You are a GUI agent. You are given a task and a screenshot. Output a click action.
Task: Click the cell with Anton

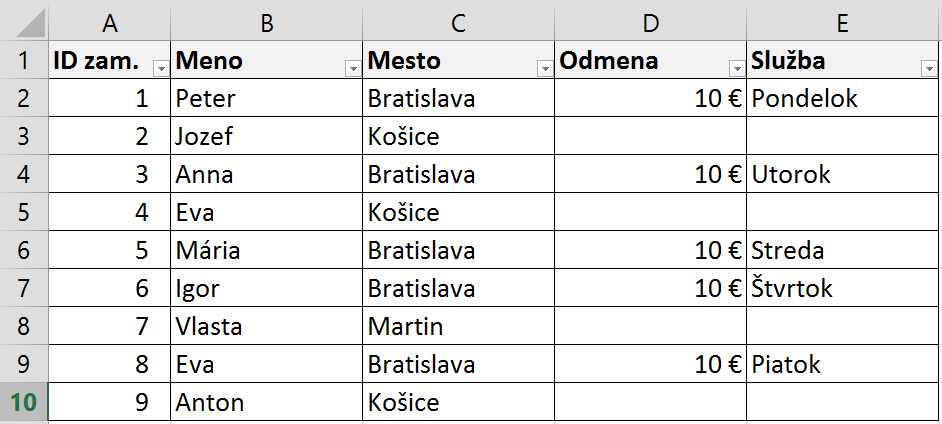click(x=267, y=402)
